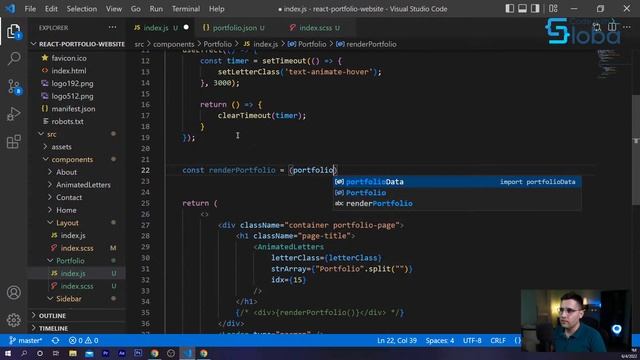
Task: Open the View menu
Action: (114, 9)
